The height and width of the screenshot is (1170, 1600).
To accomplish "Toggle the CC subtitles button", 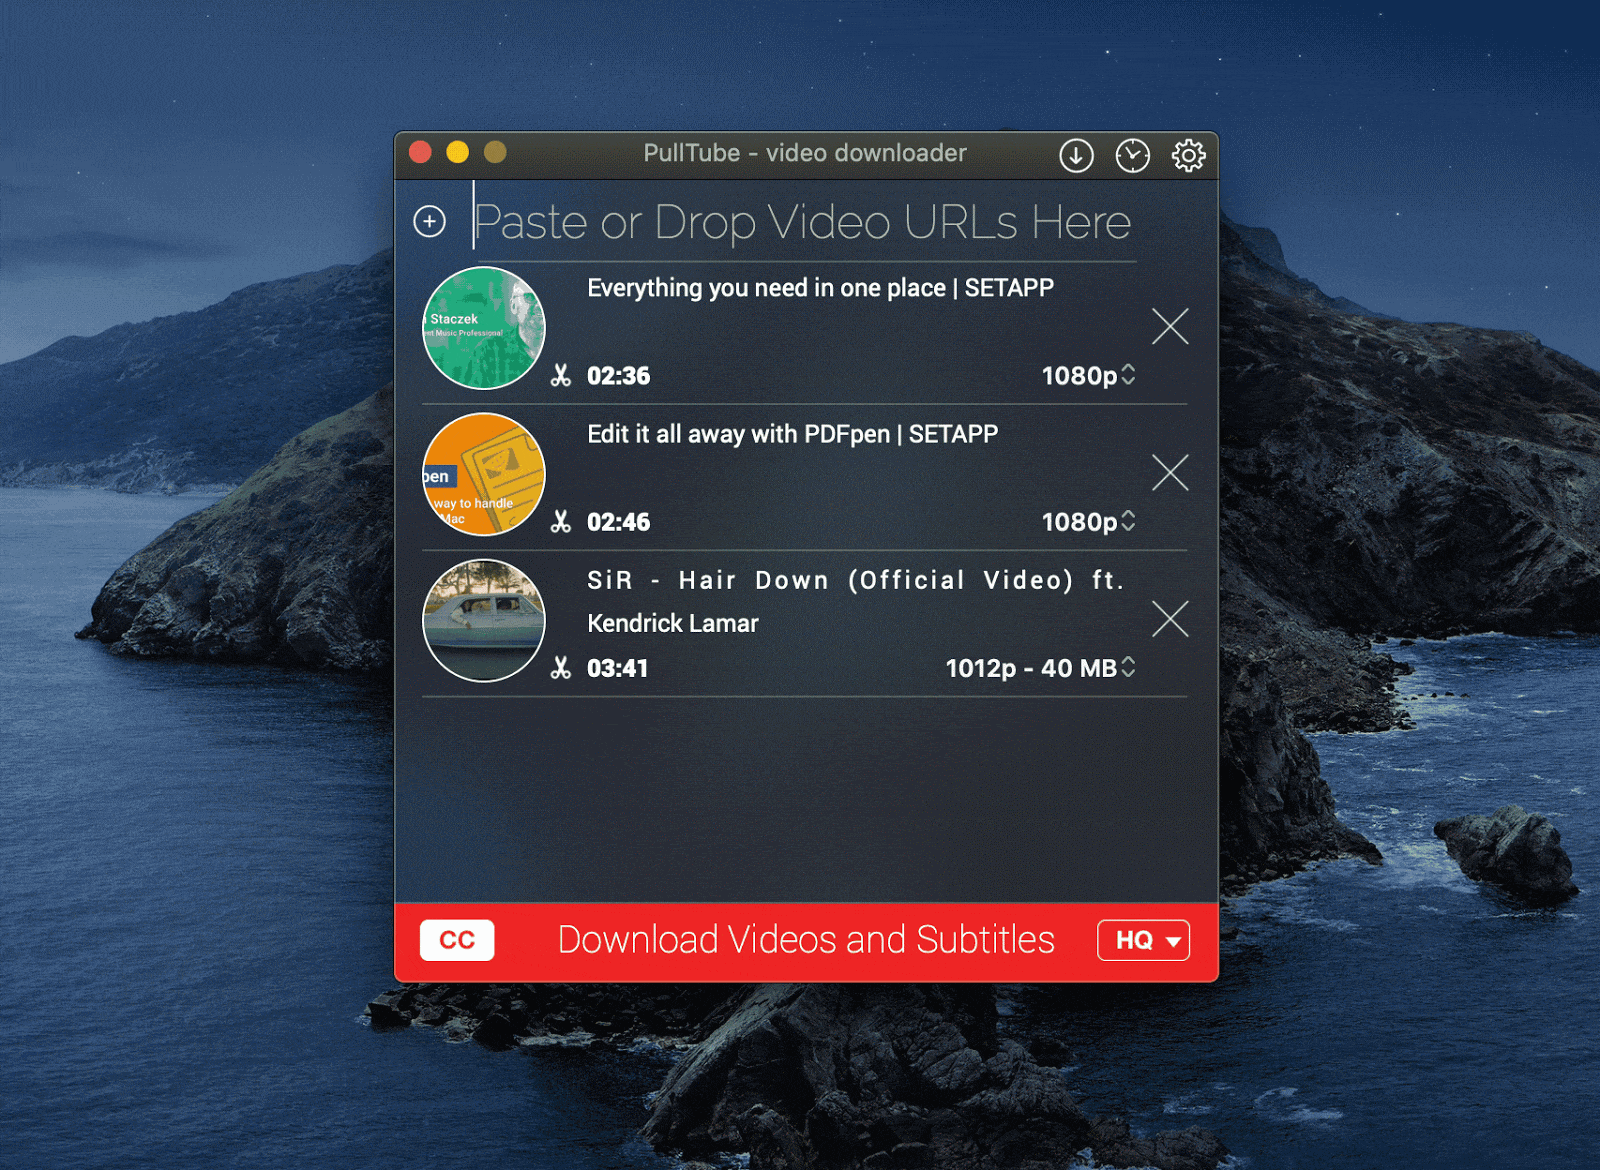I will point(457,940).
